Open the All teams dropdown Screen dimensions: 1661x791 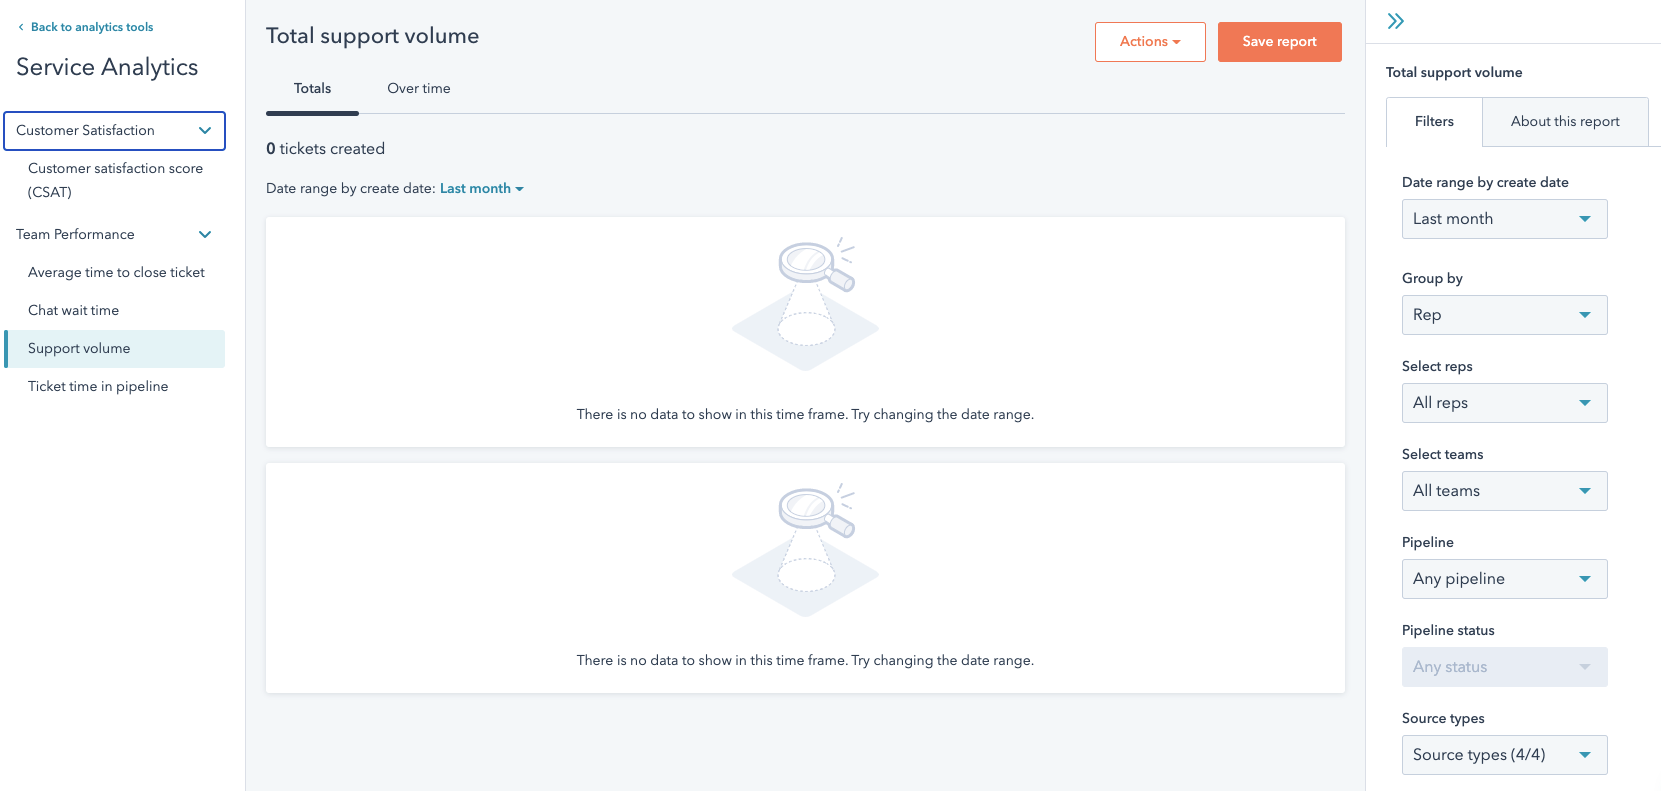click(x=1504, y=491)
